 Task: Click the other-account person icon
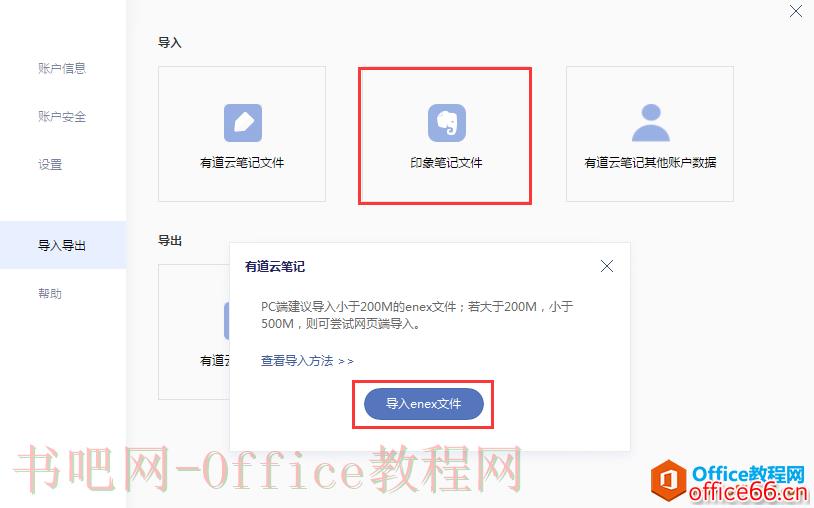click(x=650, y=123)
